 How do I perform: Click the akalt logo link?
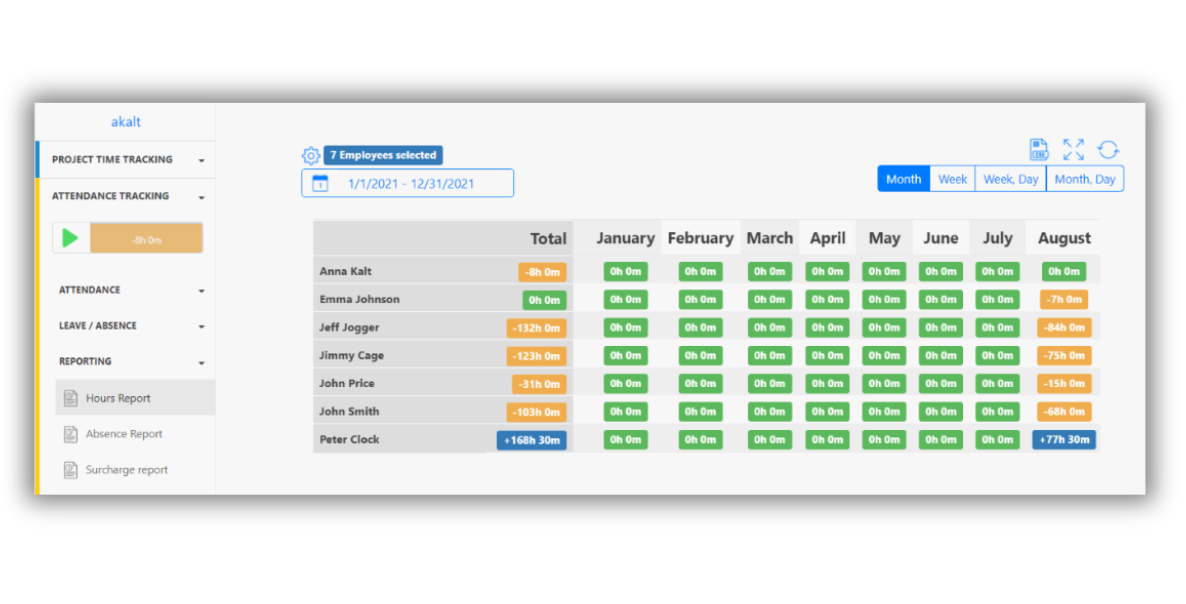click(126, 122)
